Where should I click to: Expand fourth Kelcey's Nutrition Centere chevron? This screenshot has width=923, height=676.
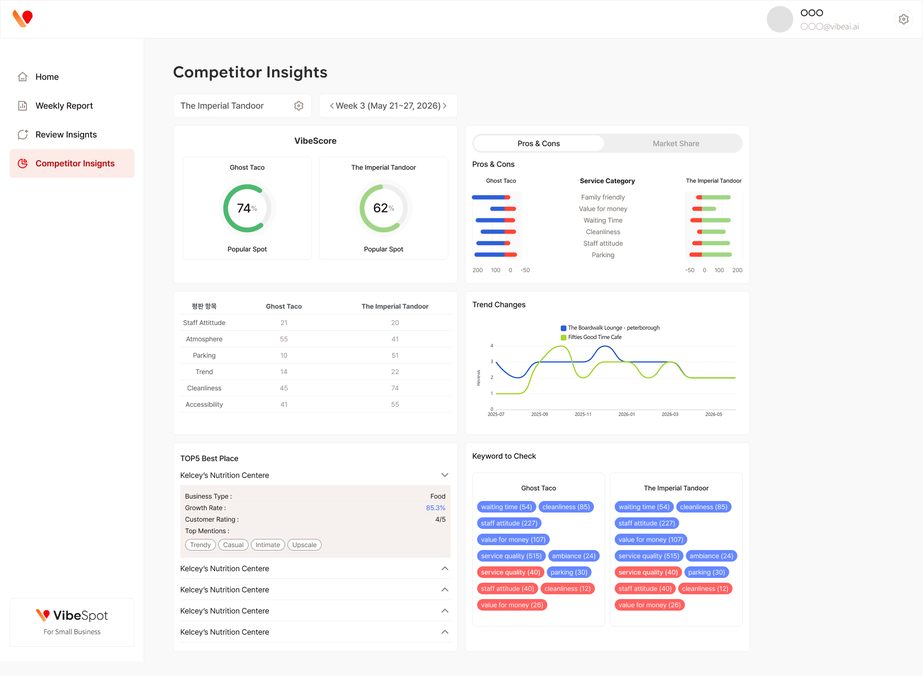pos(444,611)
